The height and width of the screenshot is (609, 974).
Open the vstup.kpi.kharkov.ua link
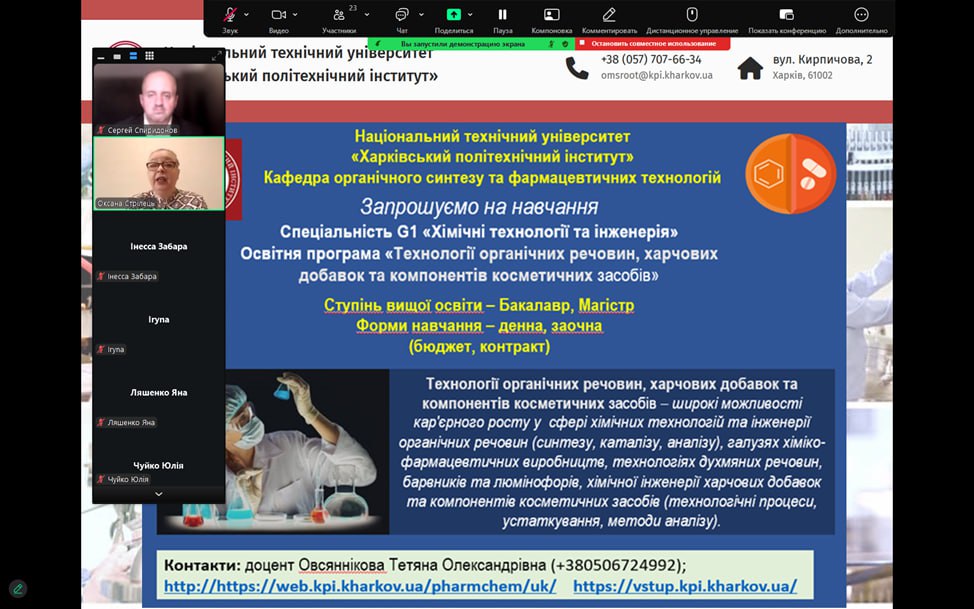[x=685, y=586]
